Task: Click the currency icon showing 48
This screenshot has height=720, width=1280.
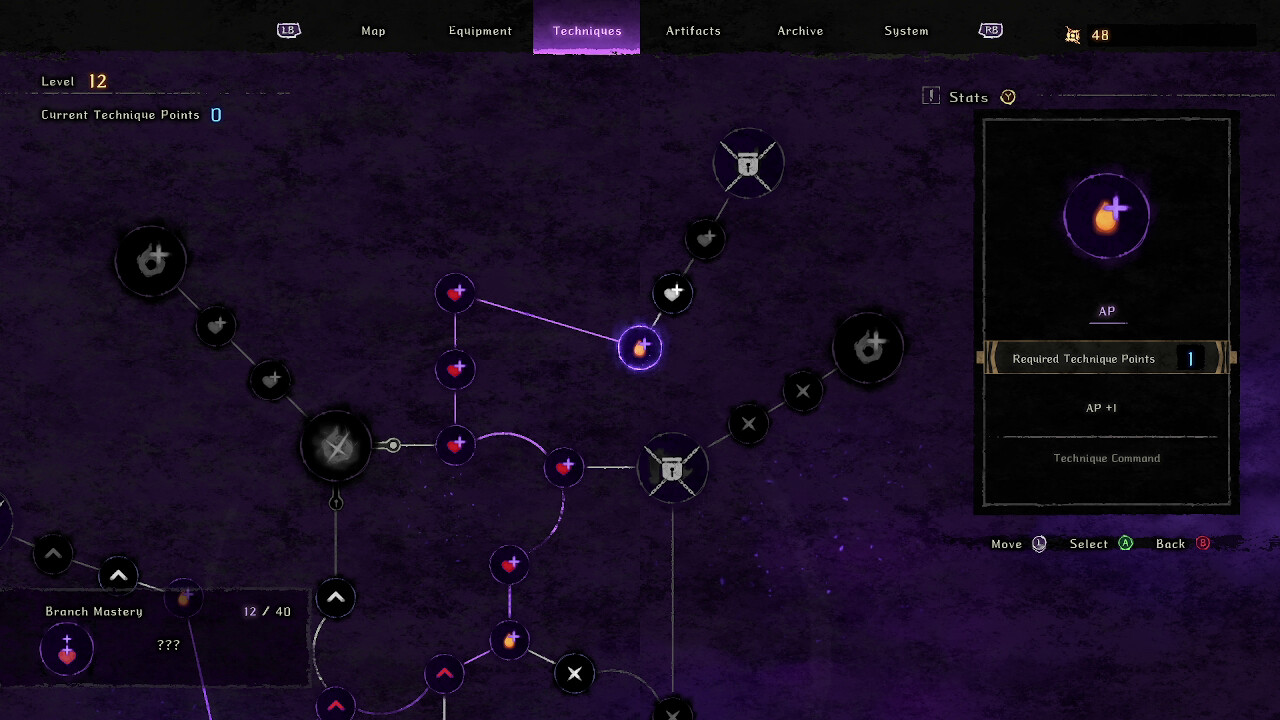Action: [1073, 35]
